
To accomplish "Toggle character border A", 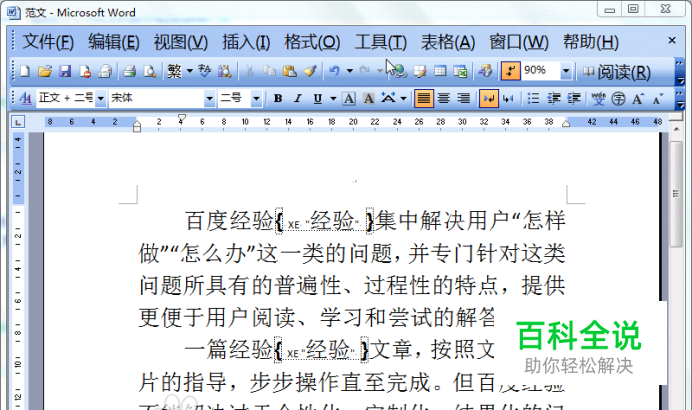I will 349,98.
